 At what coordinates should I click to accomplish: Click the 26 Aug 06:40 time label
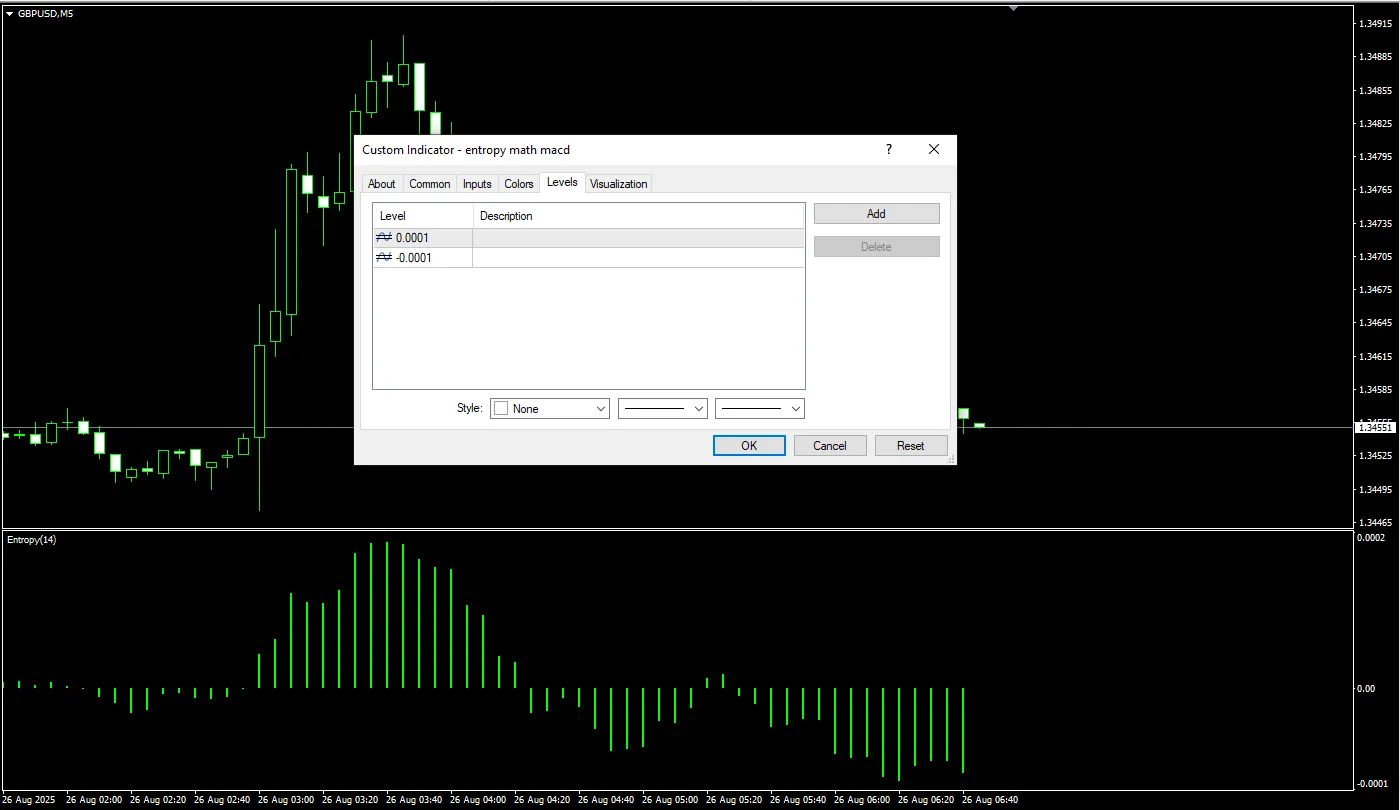click(990, 800)
